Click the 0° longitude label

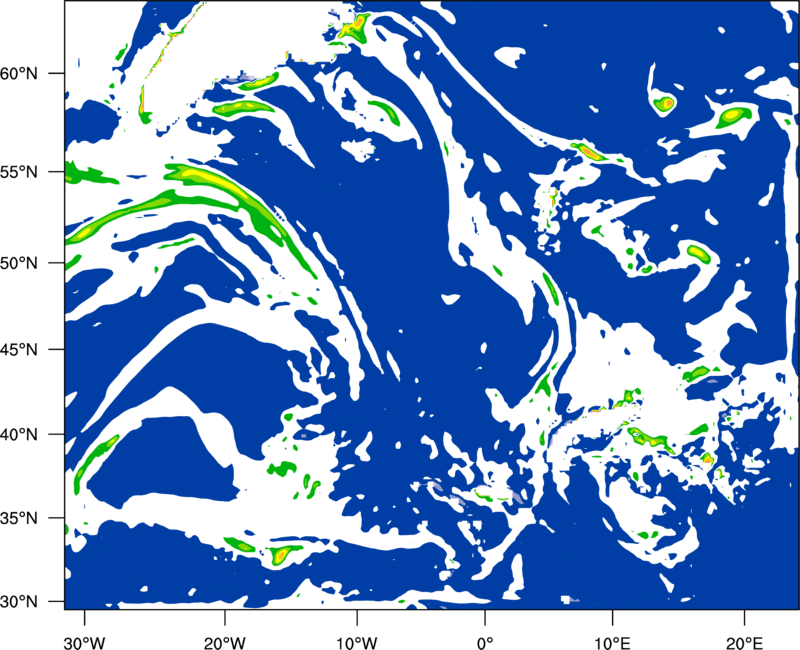[485, 643]
